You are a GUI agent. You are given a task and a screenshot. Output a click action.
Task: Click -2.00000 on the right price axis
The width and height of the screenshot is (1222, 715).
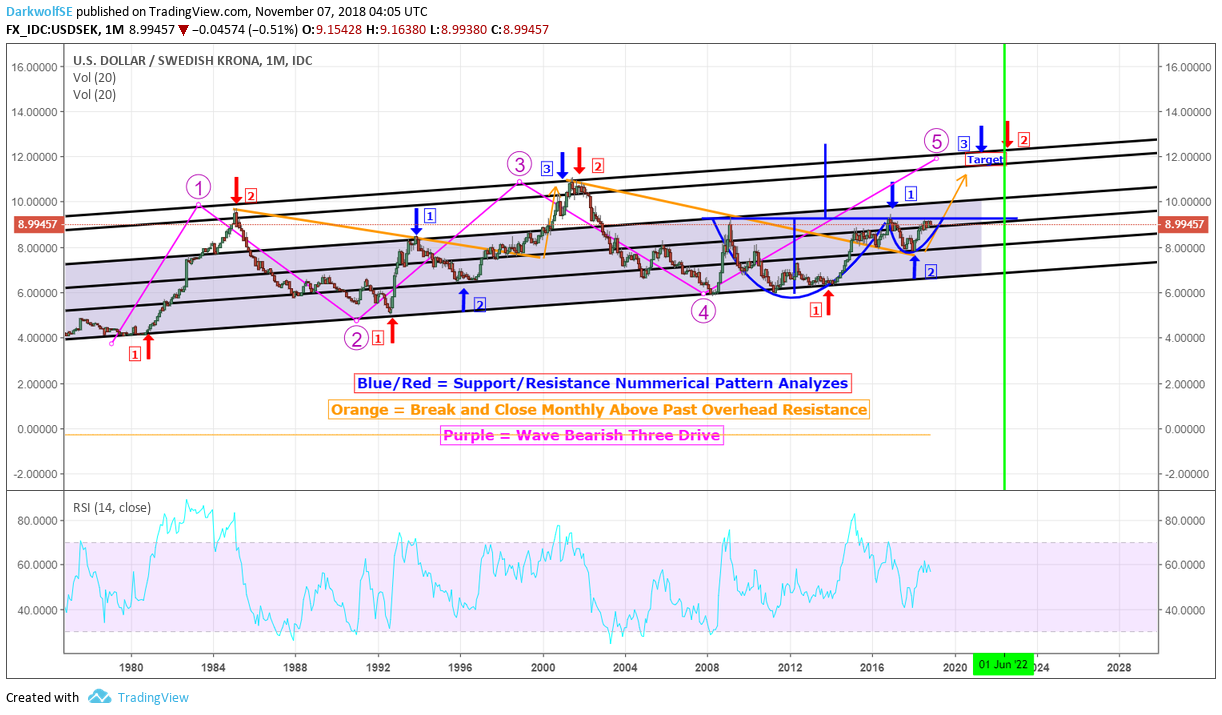click(1187, 474)
